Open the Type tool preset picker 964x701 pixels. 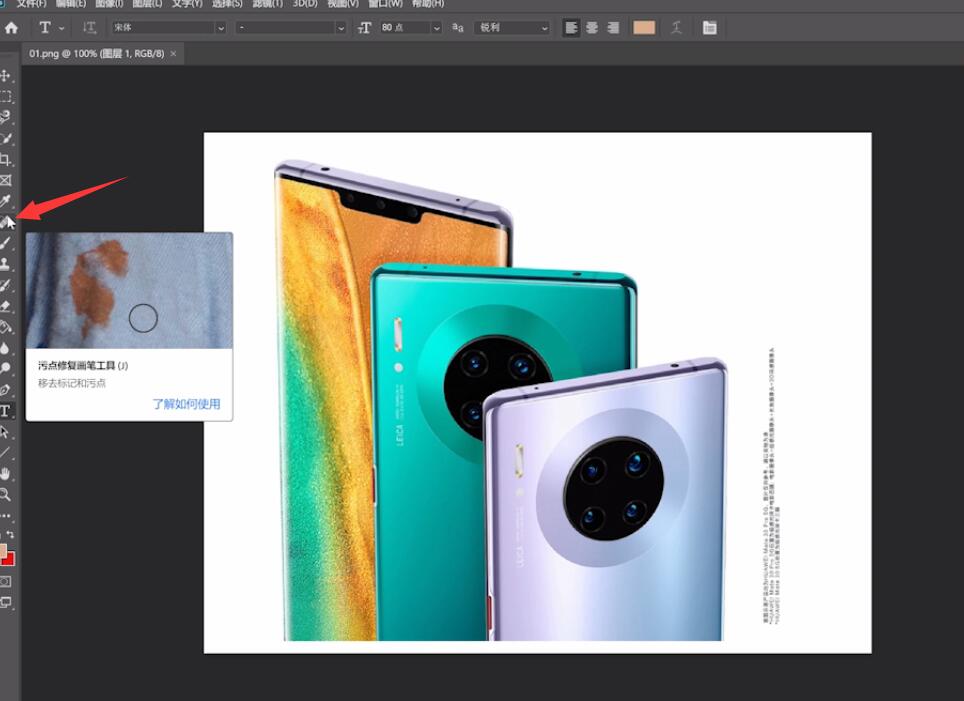click(51, 28)
